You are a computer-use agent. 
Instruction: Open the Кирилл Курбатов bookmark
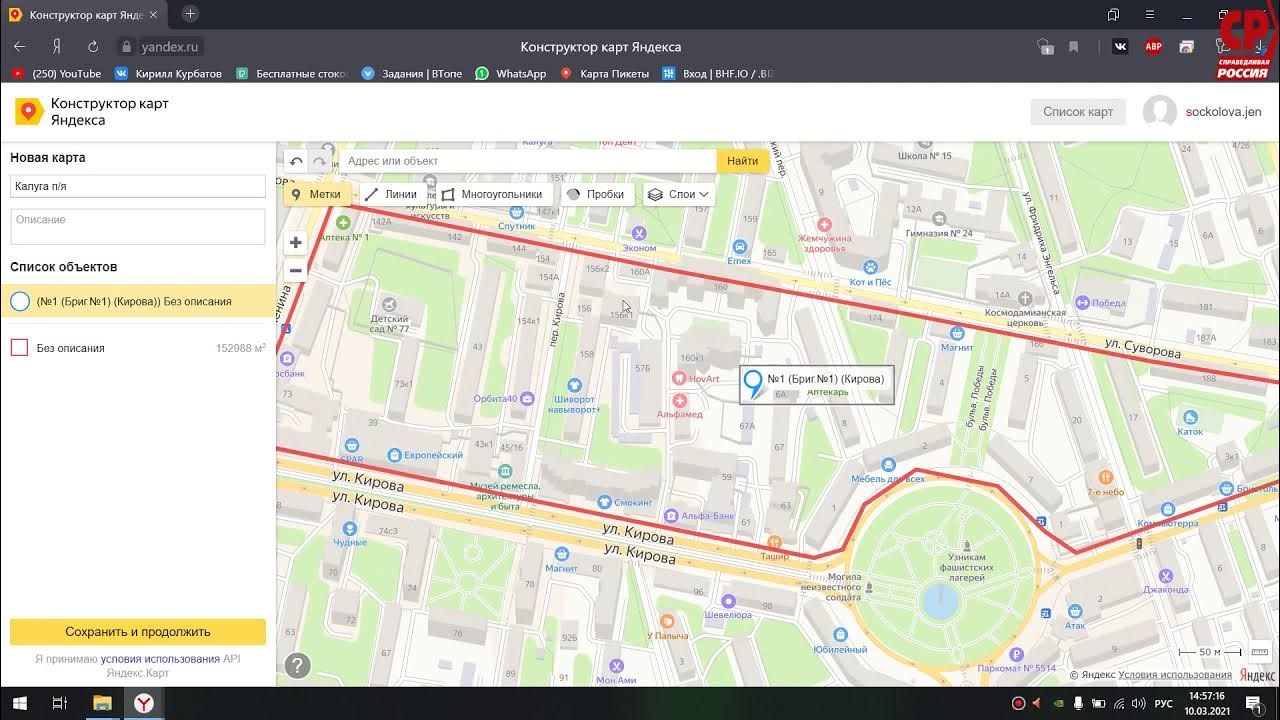tap(168, 74)
